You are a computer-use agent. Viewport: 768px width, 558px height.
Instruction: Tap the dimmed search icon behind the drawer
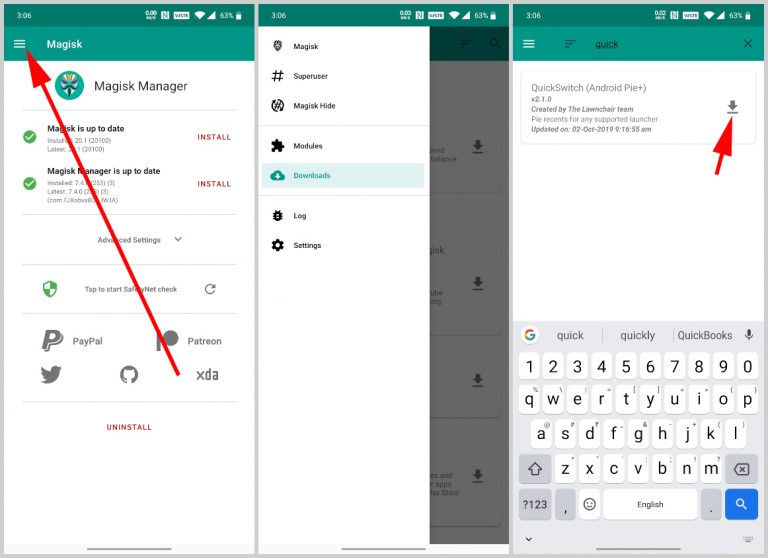click(x=496, y=44)
